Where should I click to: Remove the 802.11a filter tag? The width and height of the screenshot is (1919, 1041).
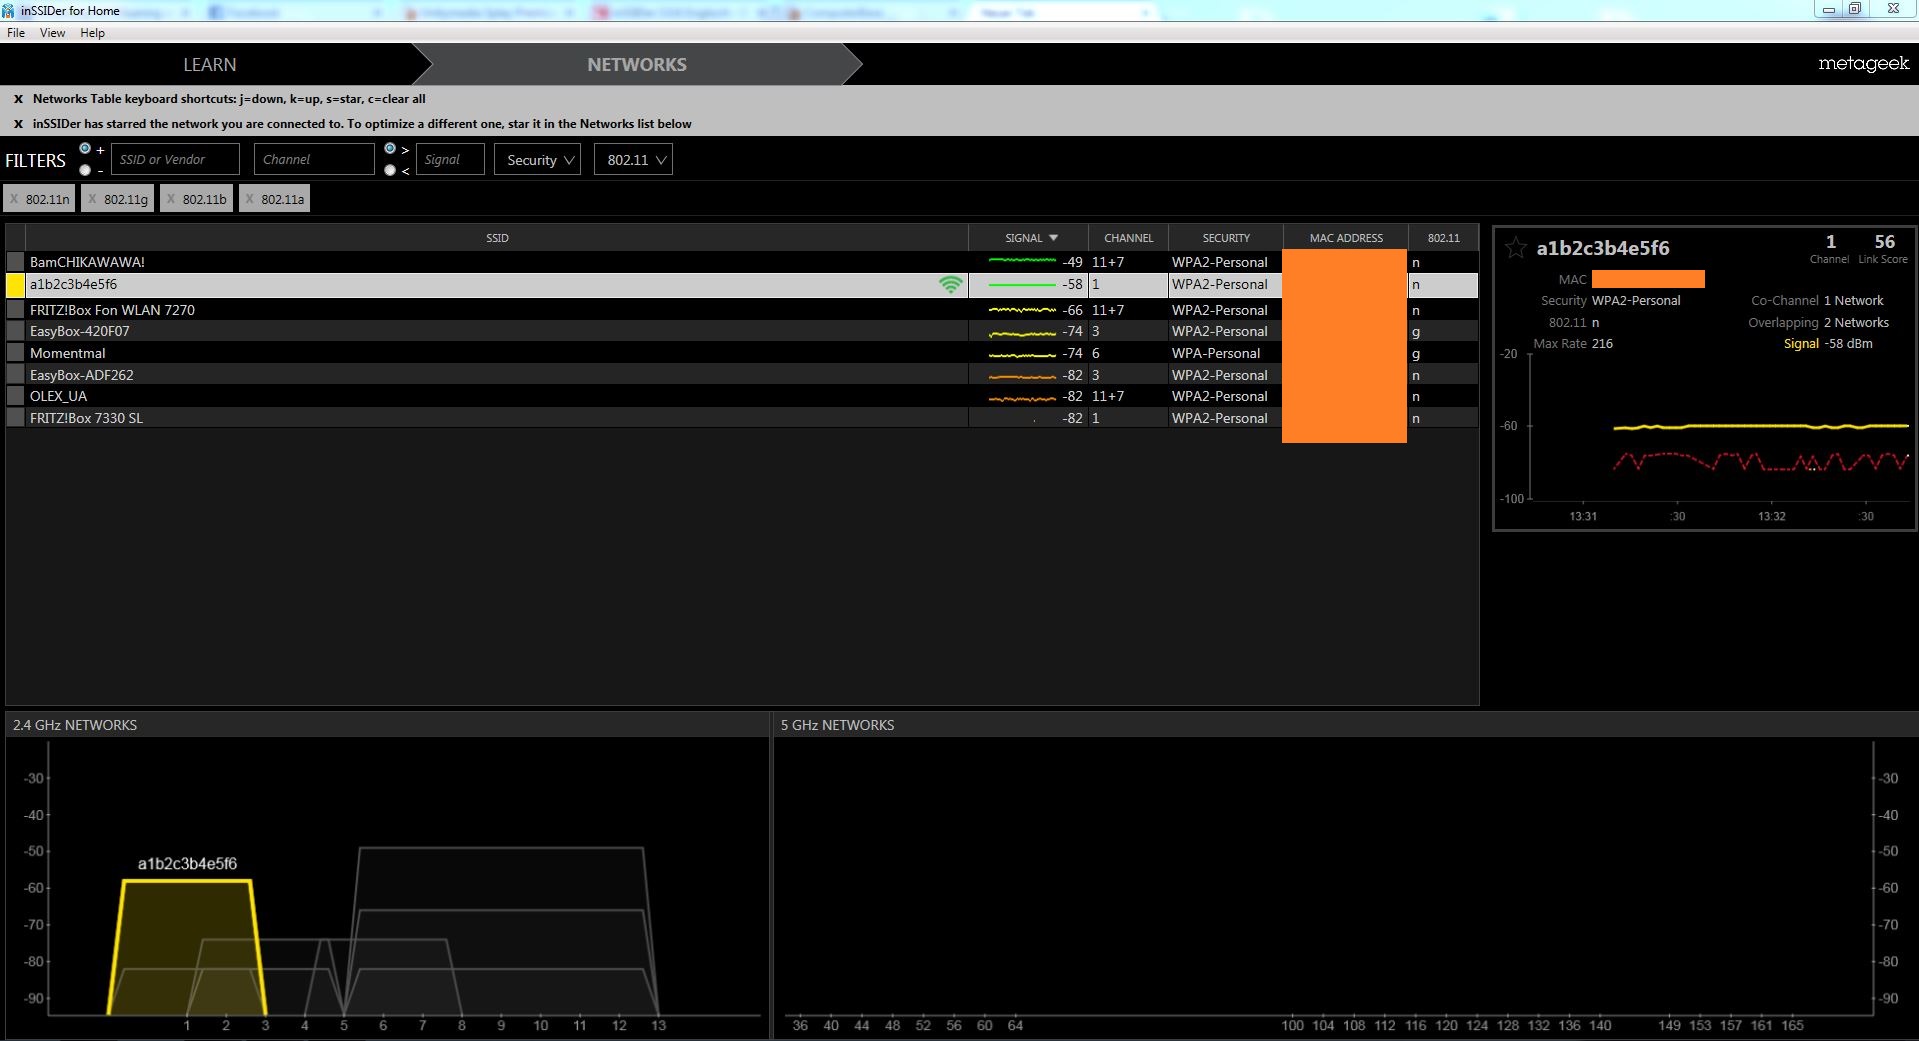point(249,199)
